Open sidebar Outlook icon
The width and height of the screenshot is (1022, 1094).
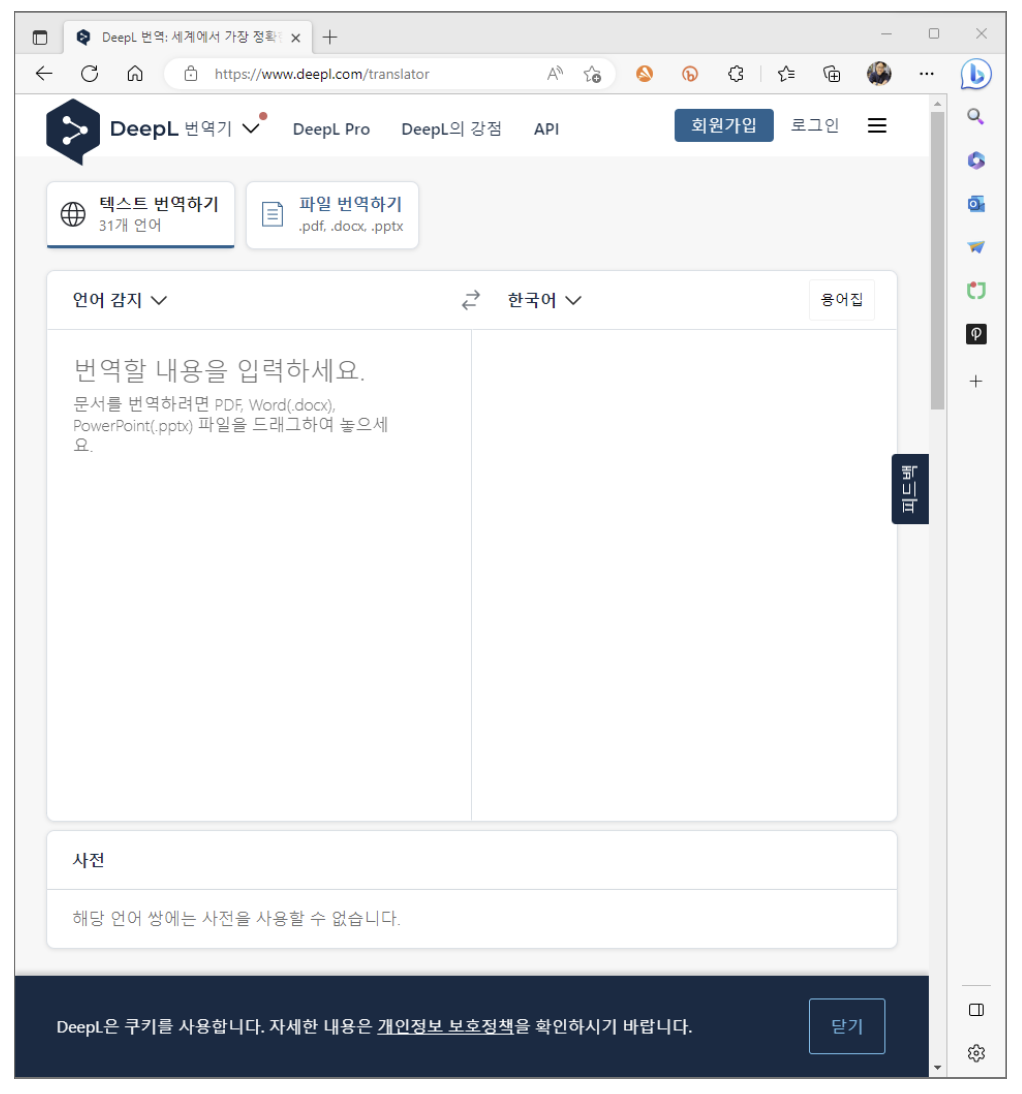click(x=976, y=204)
